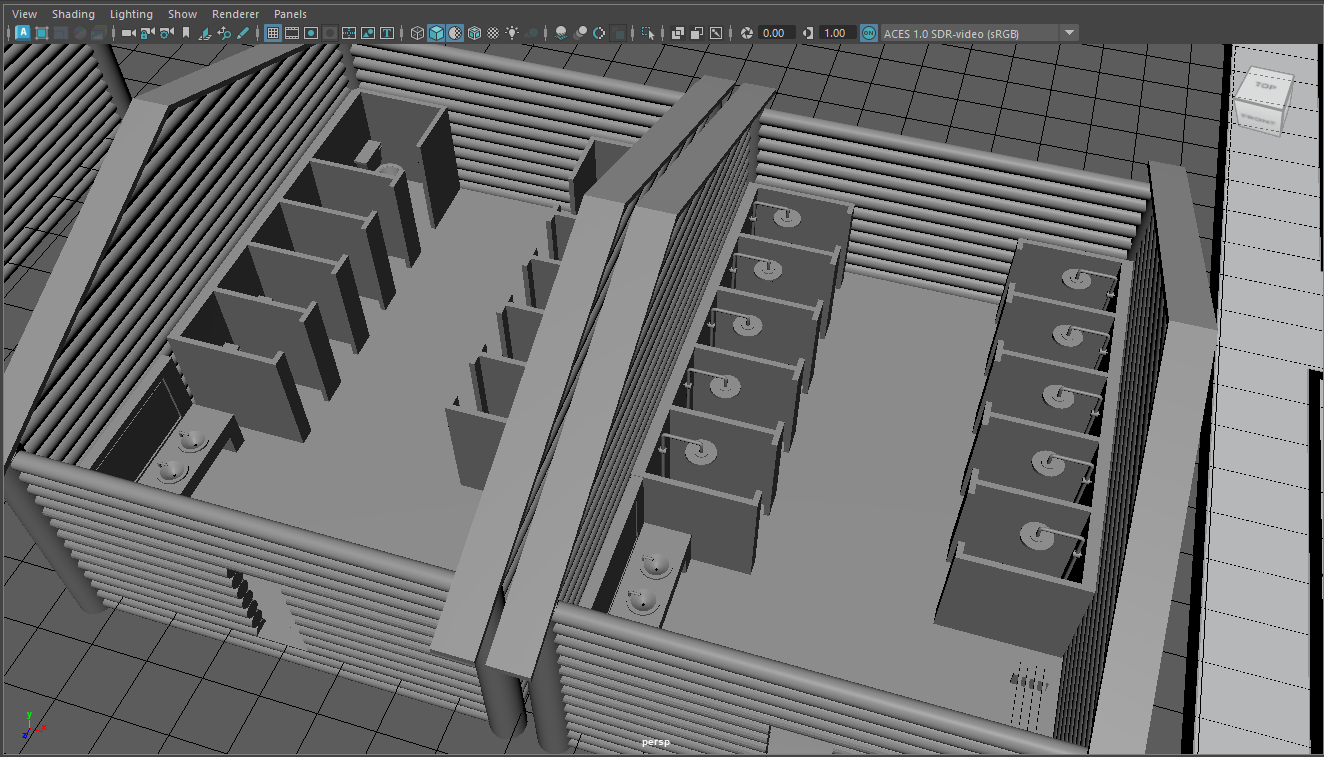This screenshot has width=1324, height=757.
Task: Click the Isolate Select icon
Action: pos(648,33)
